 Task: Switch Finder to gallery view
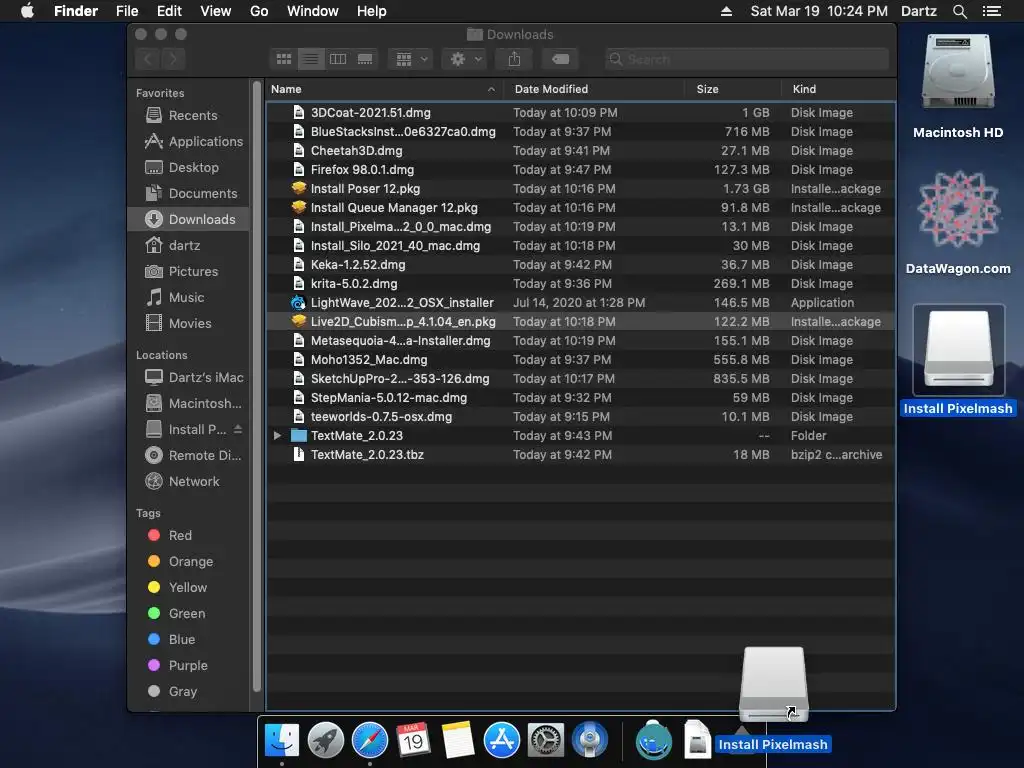tap(365, 59)
